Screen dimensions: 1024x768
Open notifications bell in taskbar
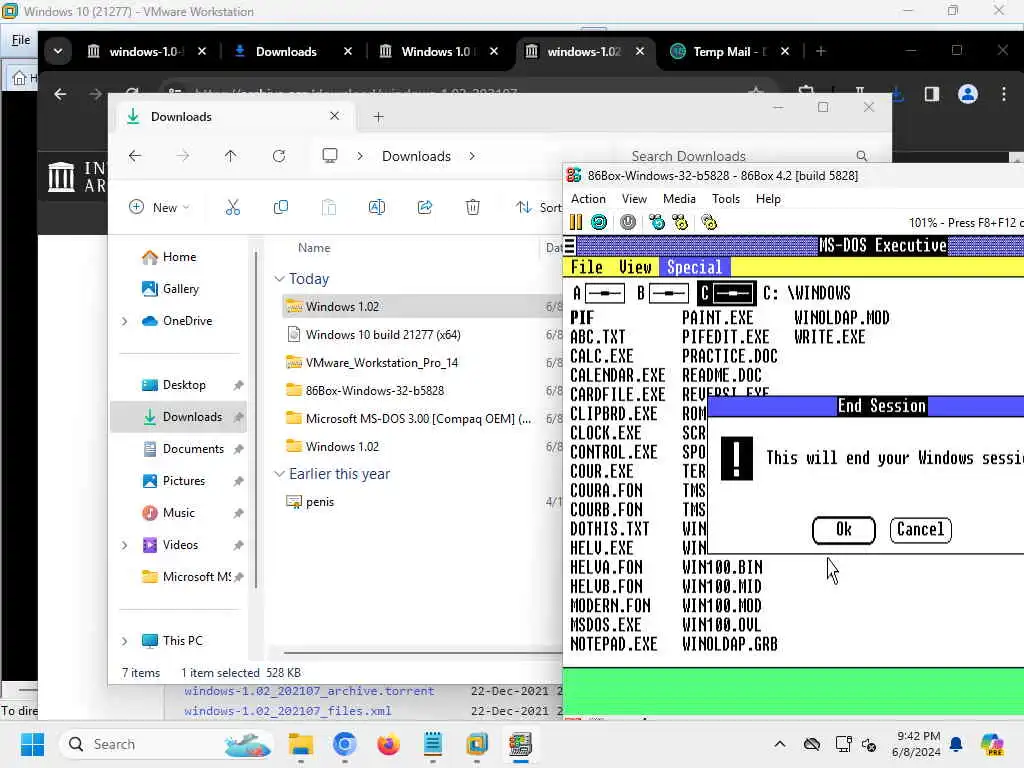[x=956, y=744]
